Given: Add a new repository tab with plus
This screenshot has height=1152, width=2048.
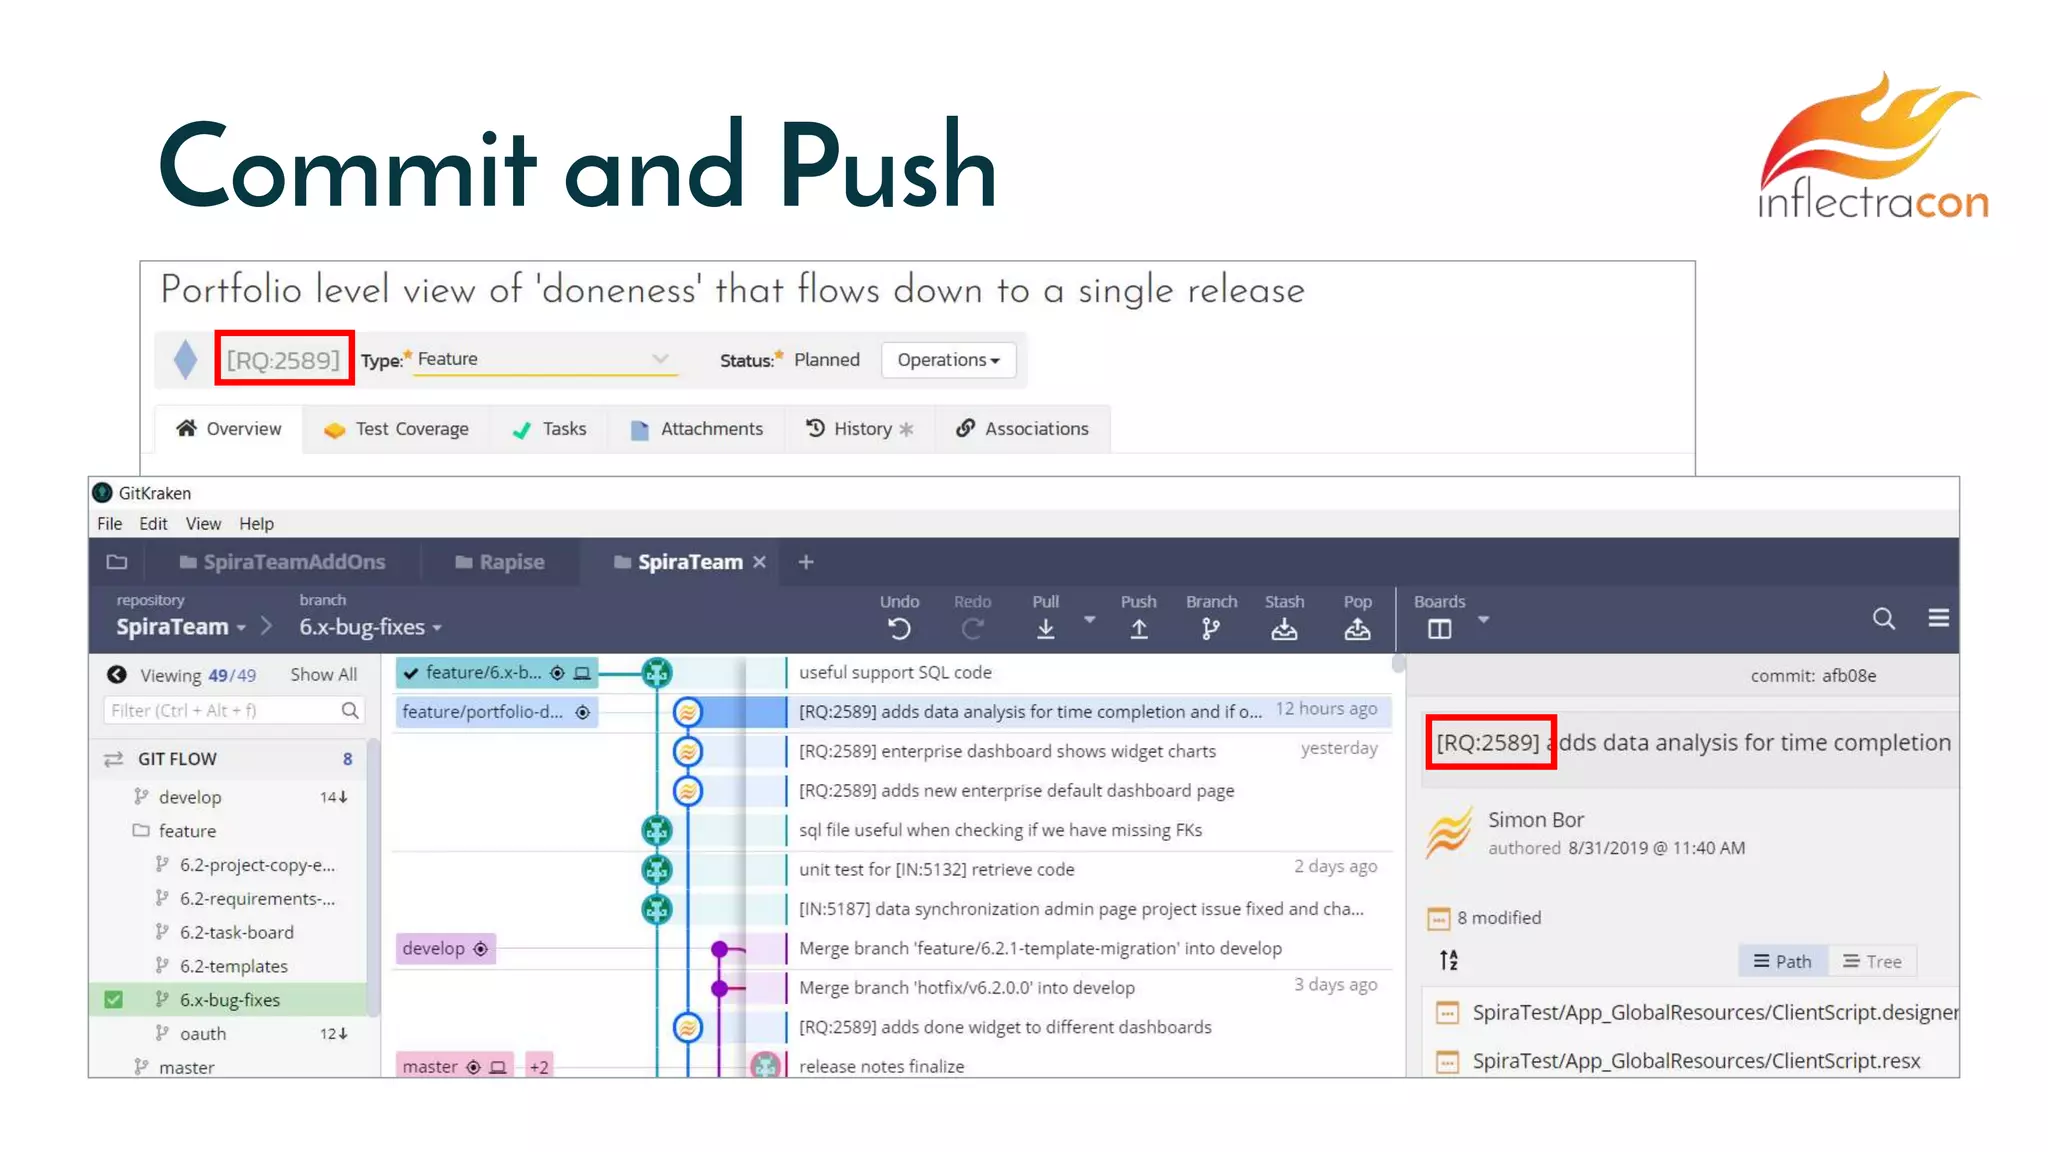Looking at the screenshot, I should point(806,562).
